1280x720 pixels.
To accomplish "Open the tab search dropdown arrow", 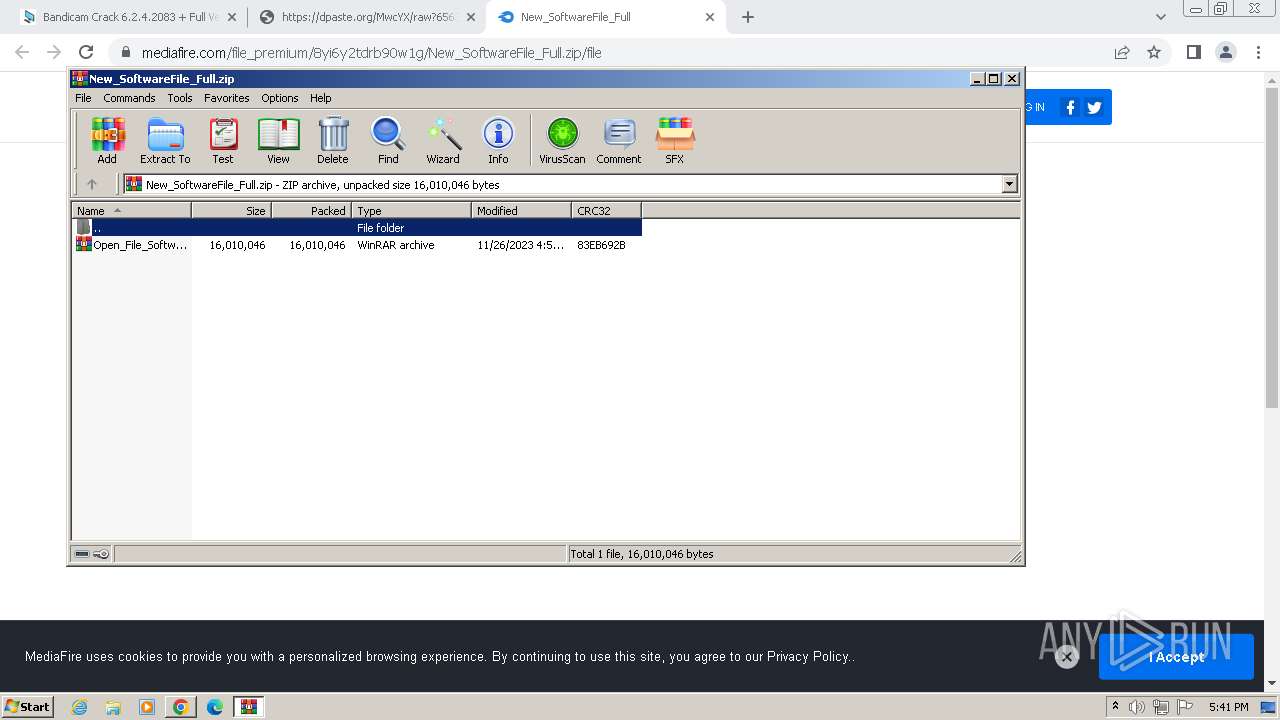I will tap(1160, 17).
